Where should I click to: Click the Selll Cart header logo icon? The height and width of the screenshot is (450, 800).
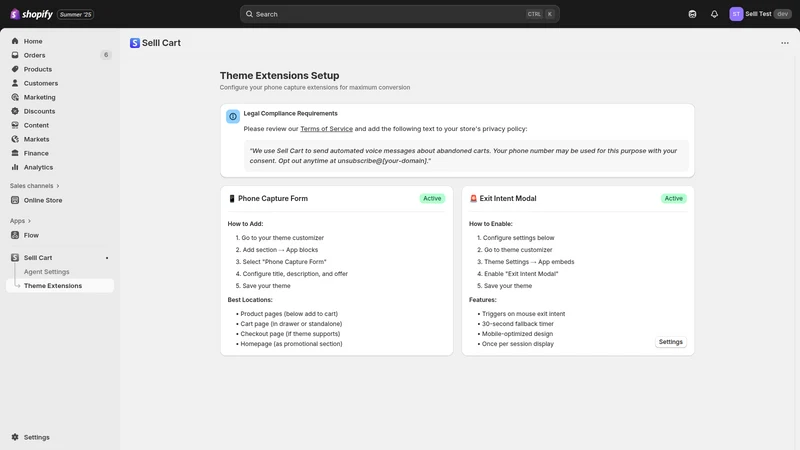(135, 43)
